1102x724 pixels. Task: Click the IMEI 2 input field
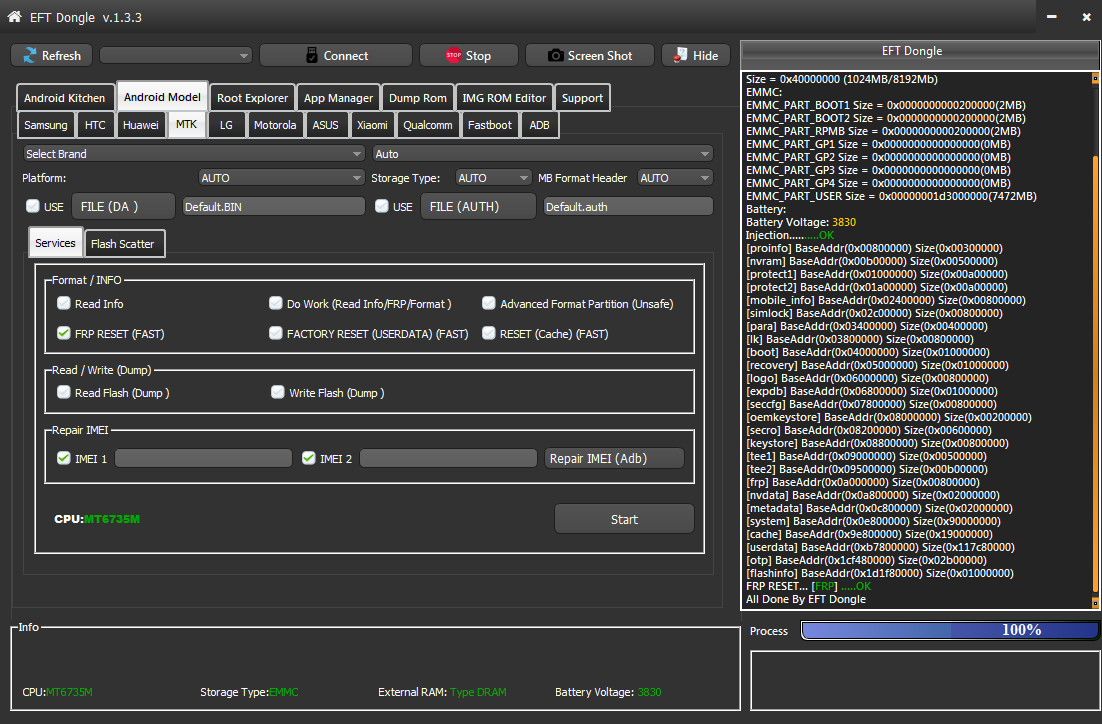(448, 458)
